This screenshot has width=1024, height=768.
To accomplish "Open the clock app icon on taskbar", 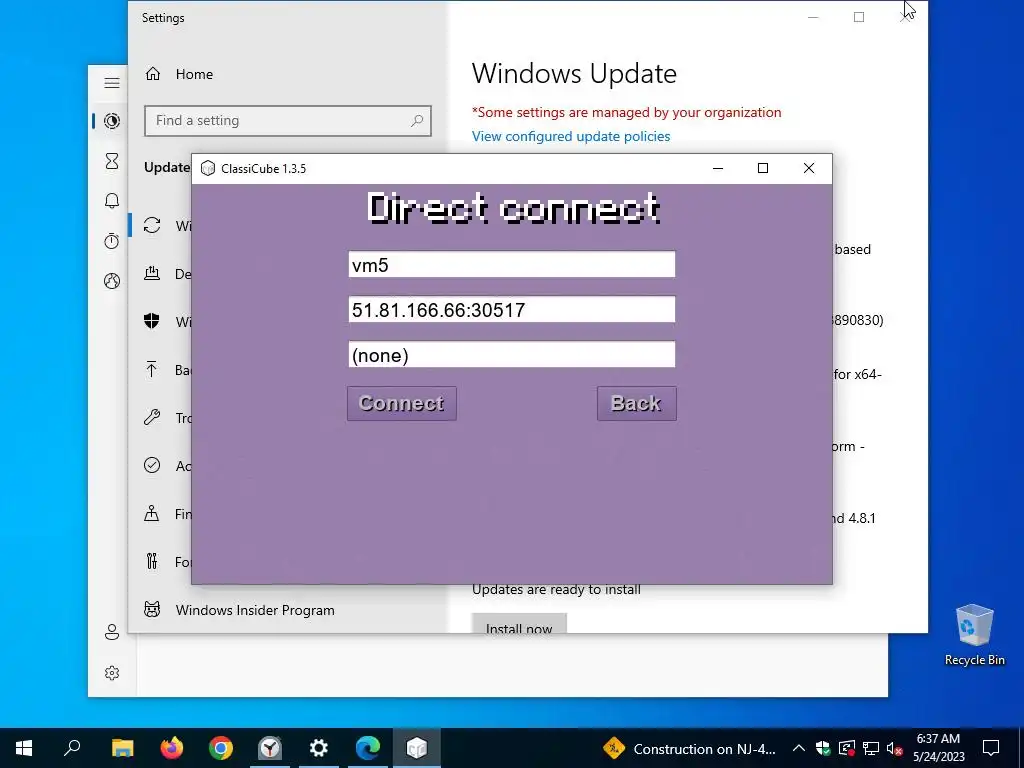I will coord(270,748).
